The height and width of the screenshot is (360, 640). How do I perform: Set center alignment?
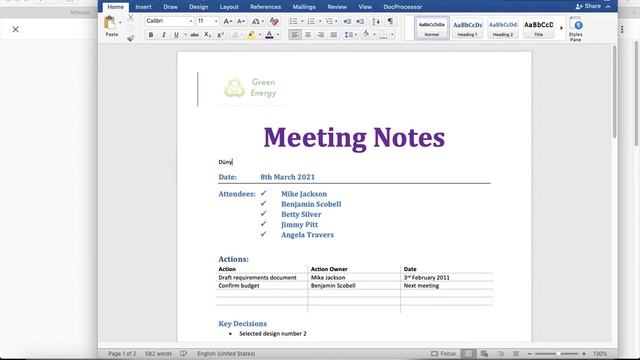pos(308,35)
